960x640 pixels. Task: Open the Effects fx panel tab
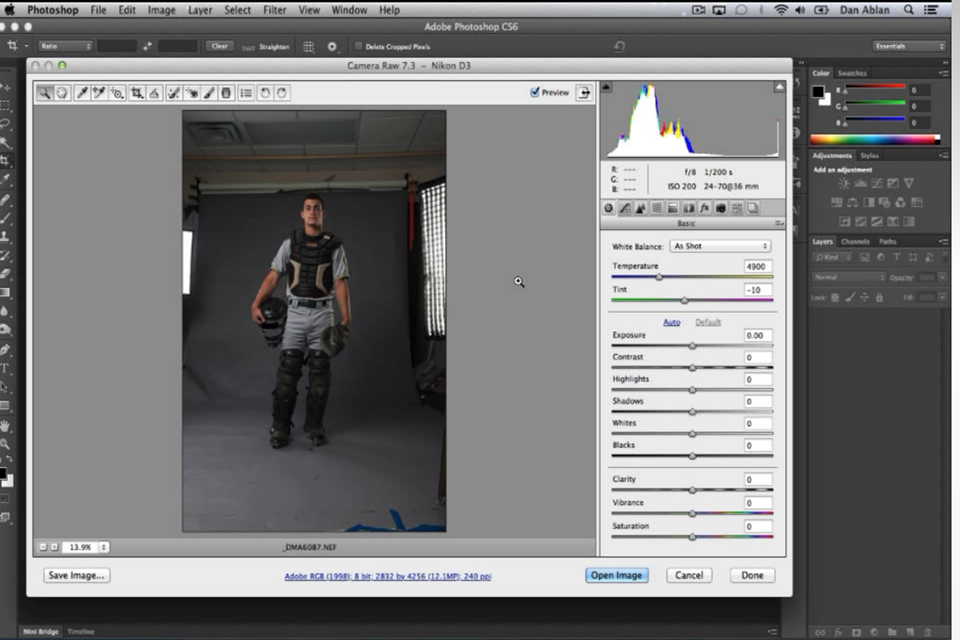(704, 208)
